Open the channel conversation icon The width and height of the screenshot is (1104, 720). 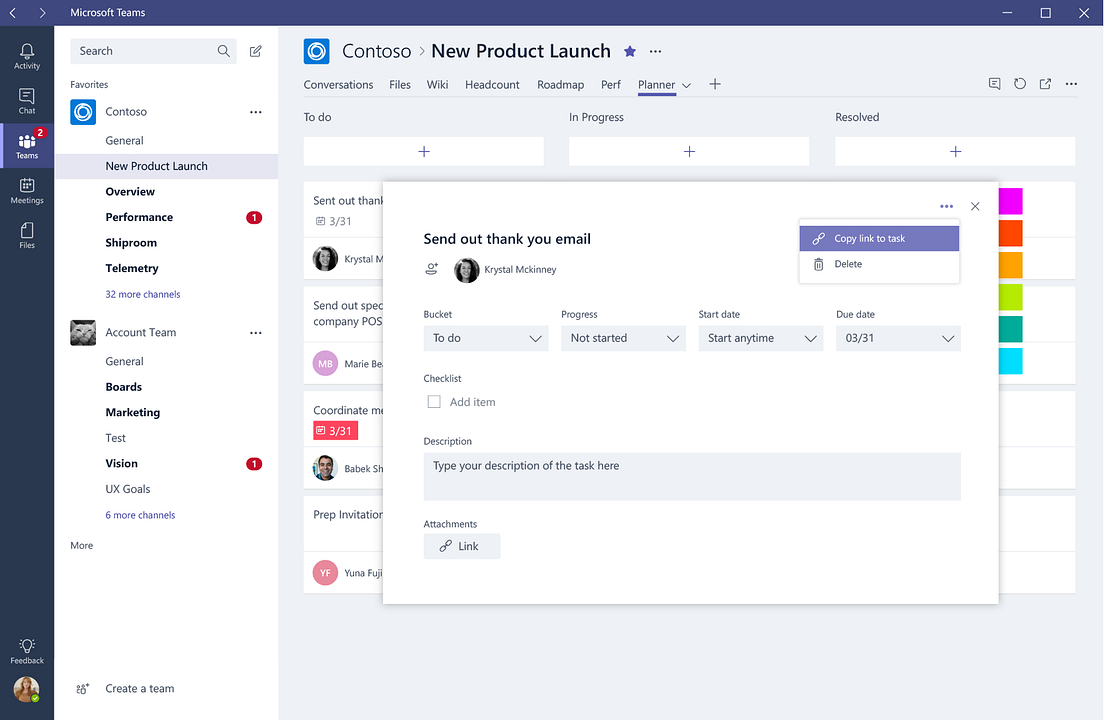pyautogui.click(x=994, y=84)
